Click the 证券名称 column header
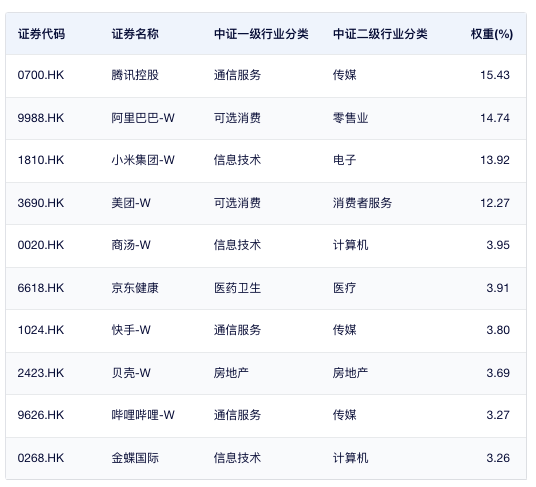 pos(135,34)
